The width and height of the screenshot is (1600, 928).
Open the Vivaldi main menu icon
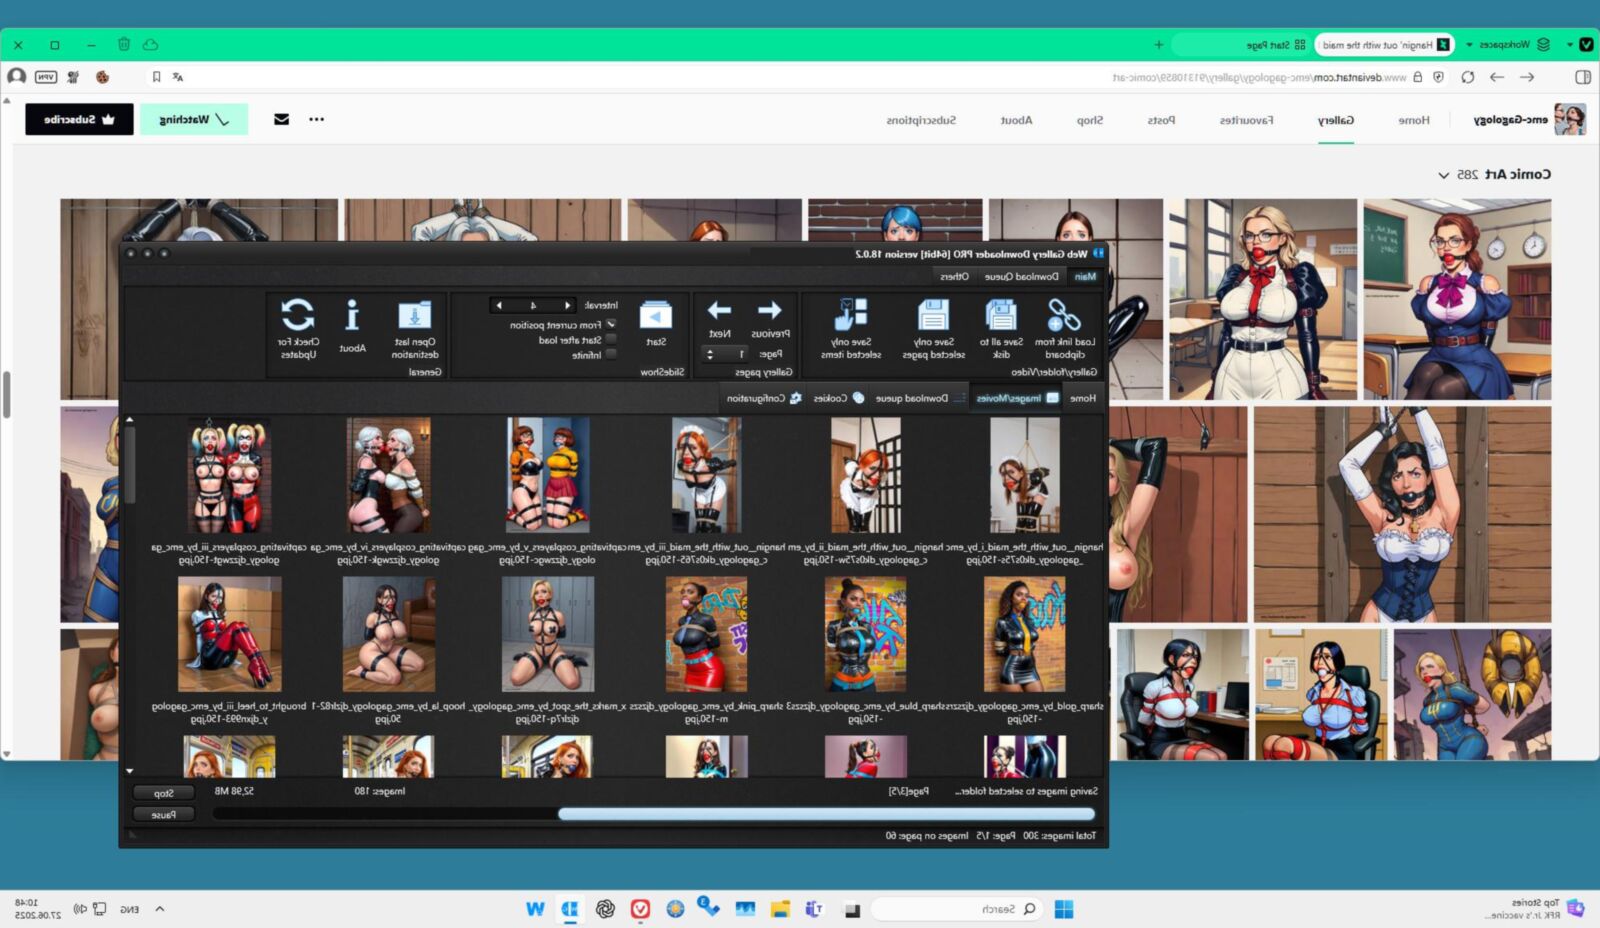pyautogui.click(x=1586, y=45)
